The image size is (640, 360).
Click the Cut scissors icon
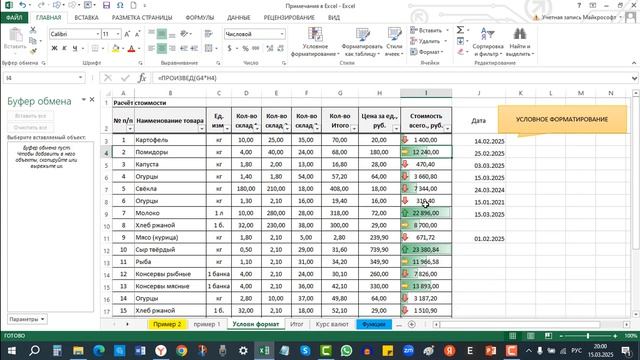33,30
